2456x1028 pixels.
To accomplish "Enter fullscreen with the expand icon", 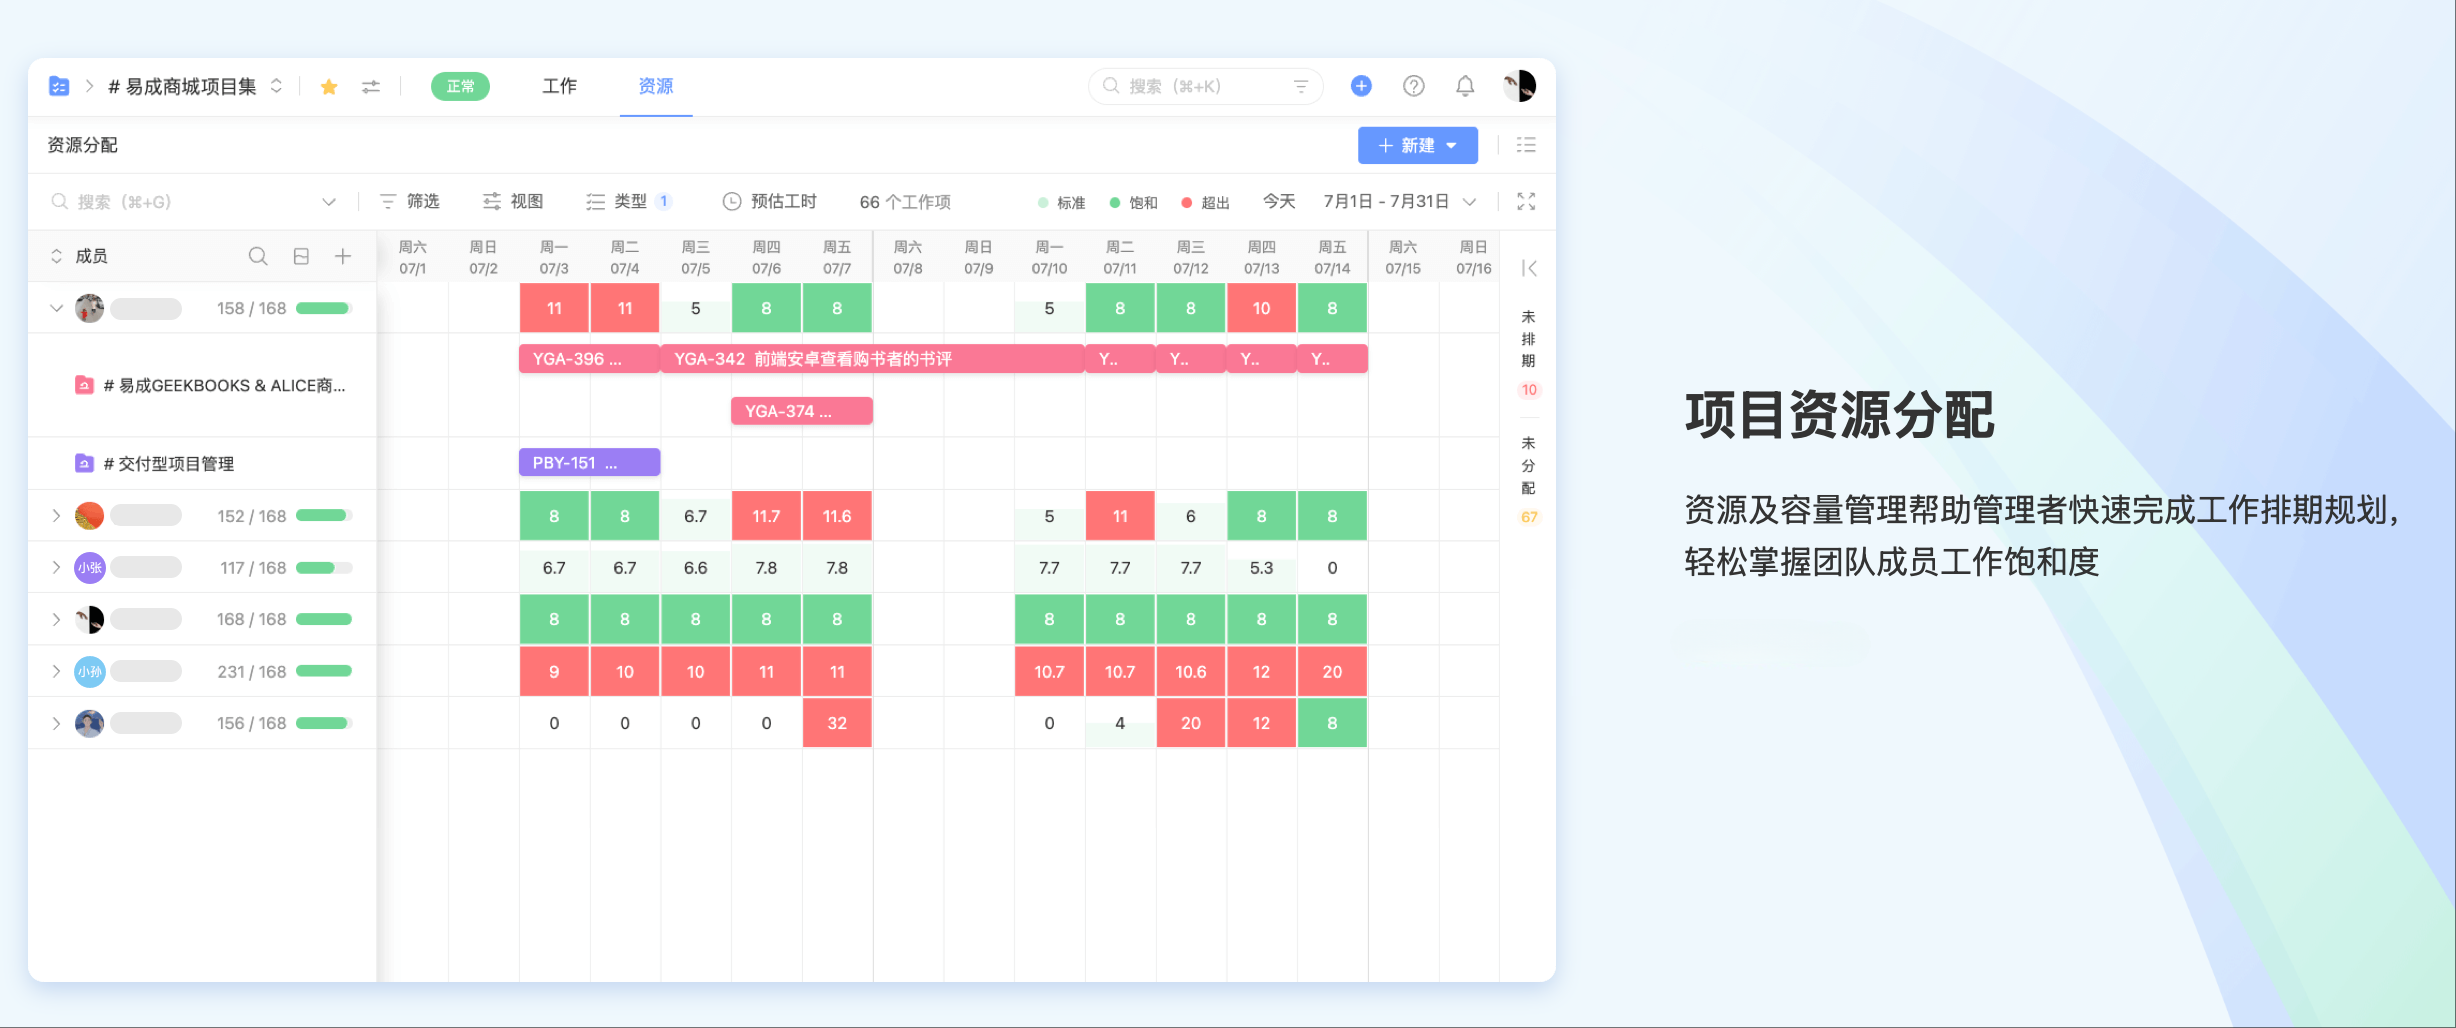I will (x=1526, y=202).
